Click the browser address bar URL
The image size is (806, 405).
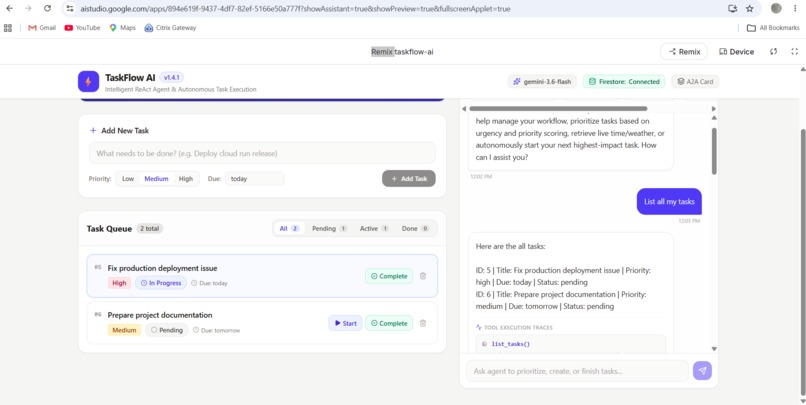tap(296, 9)
